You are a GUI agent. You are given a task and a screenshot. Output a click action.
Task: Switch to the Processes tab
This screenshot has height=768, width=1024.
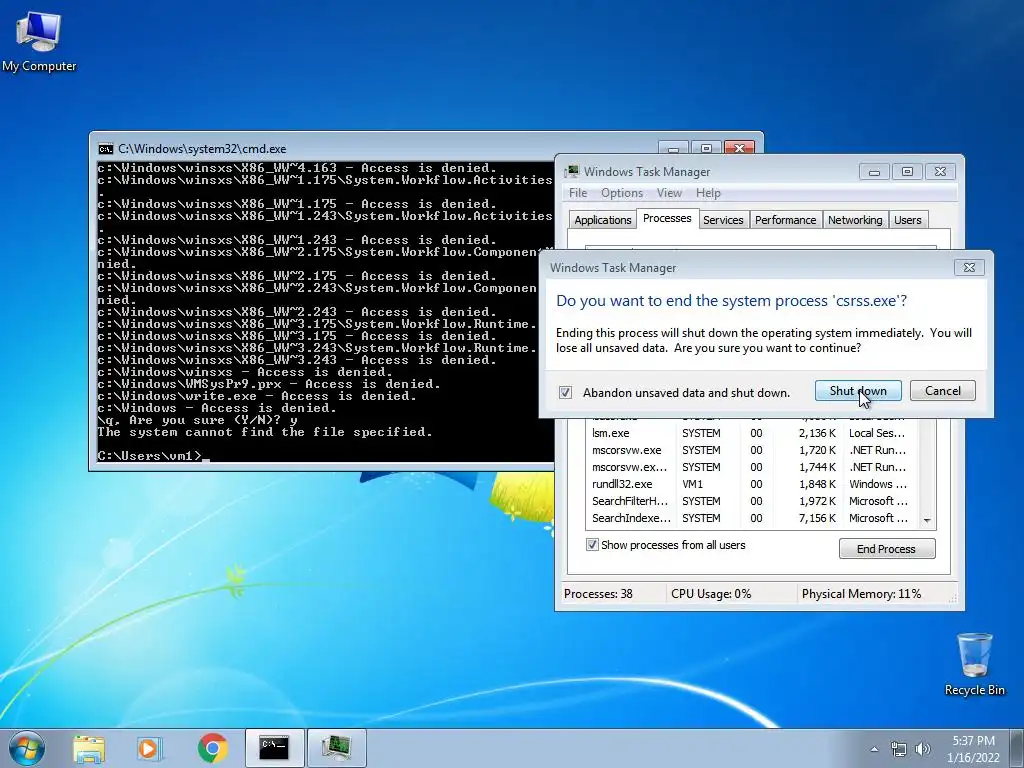tap(667, 218)
